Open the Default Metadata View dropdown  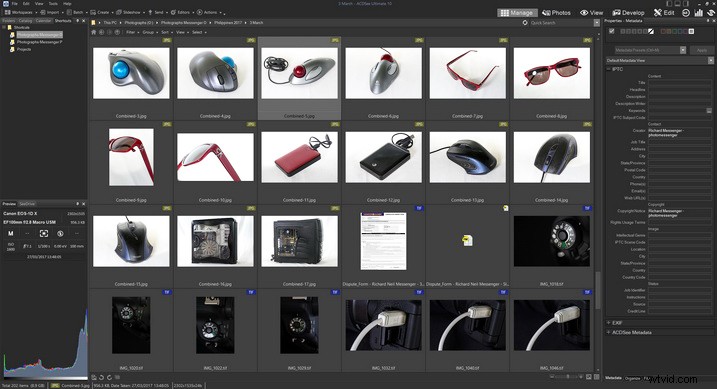711,60
